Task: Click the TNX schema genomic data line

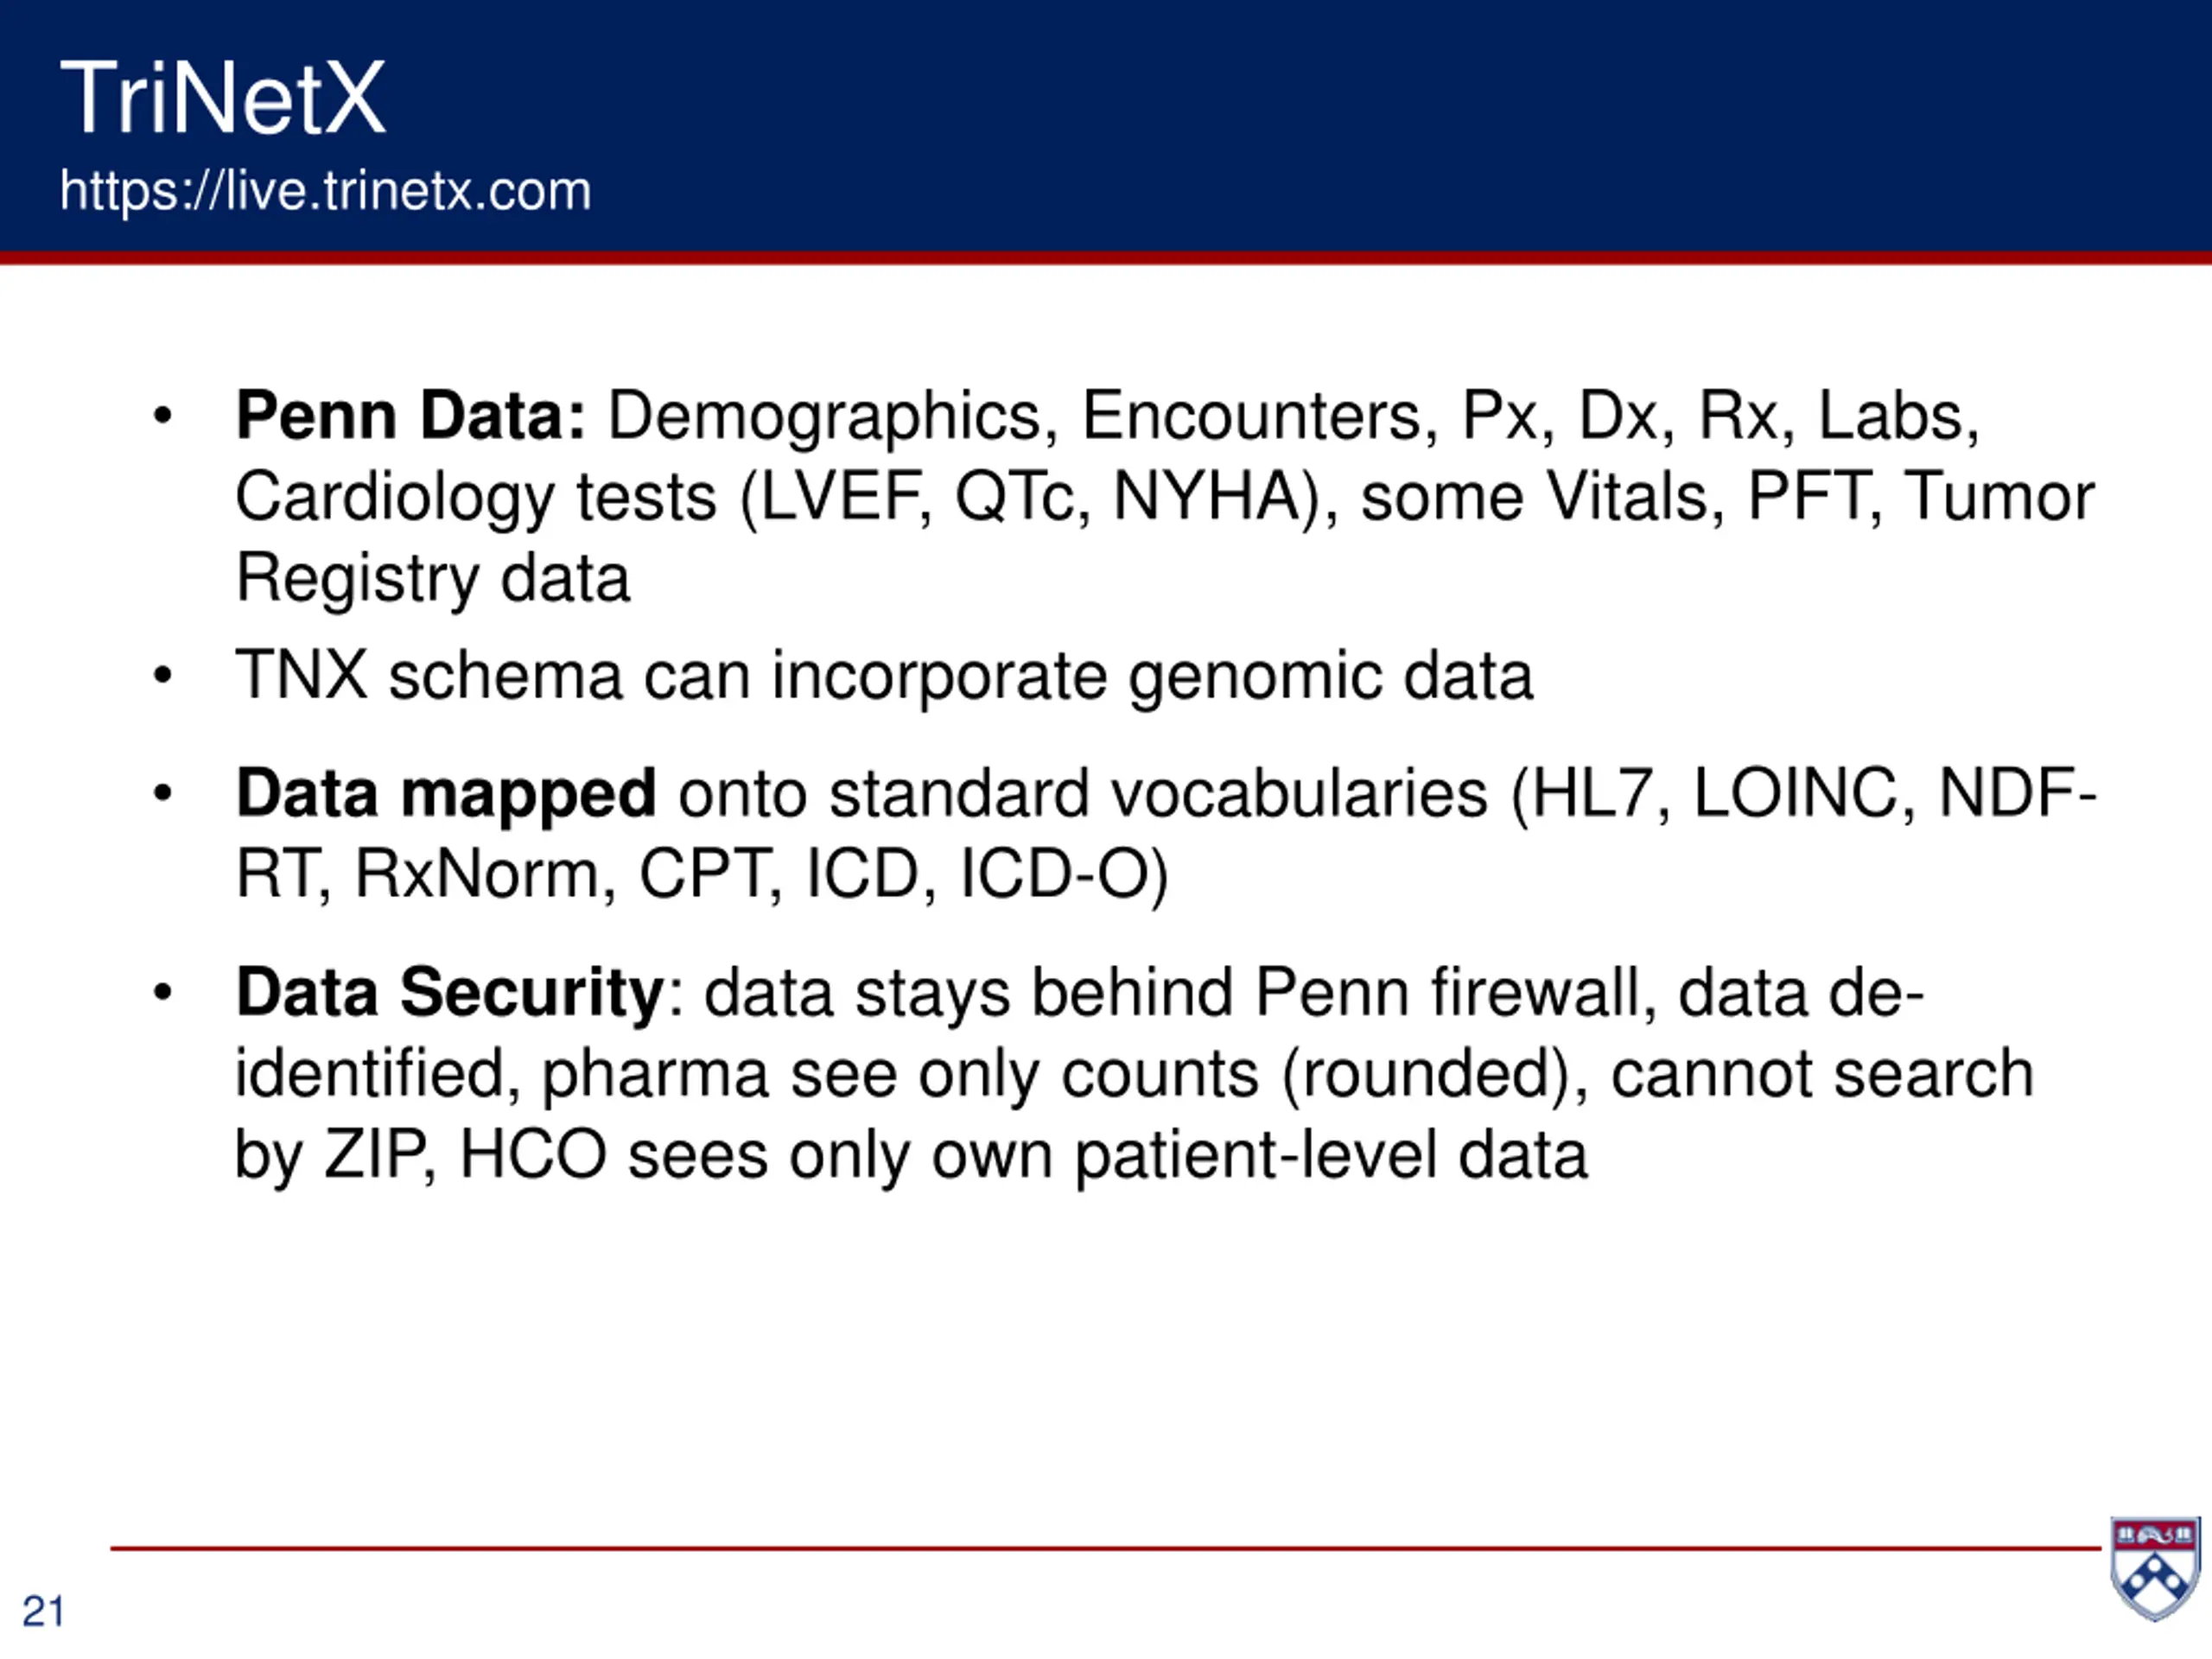Action: pos(884,676)
